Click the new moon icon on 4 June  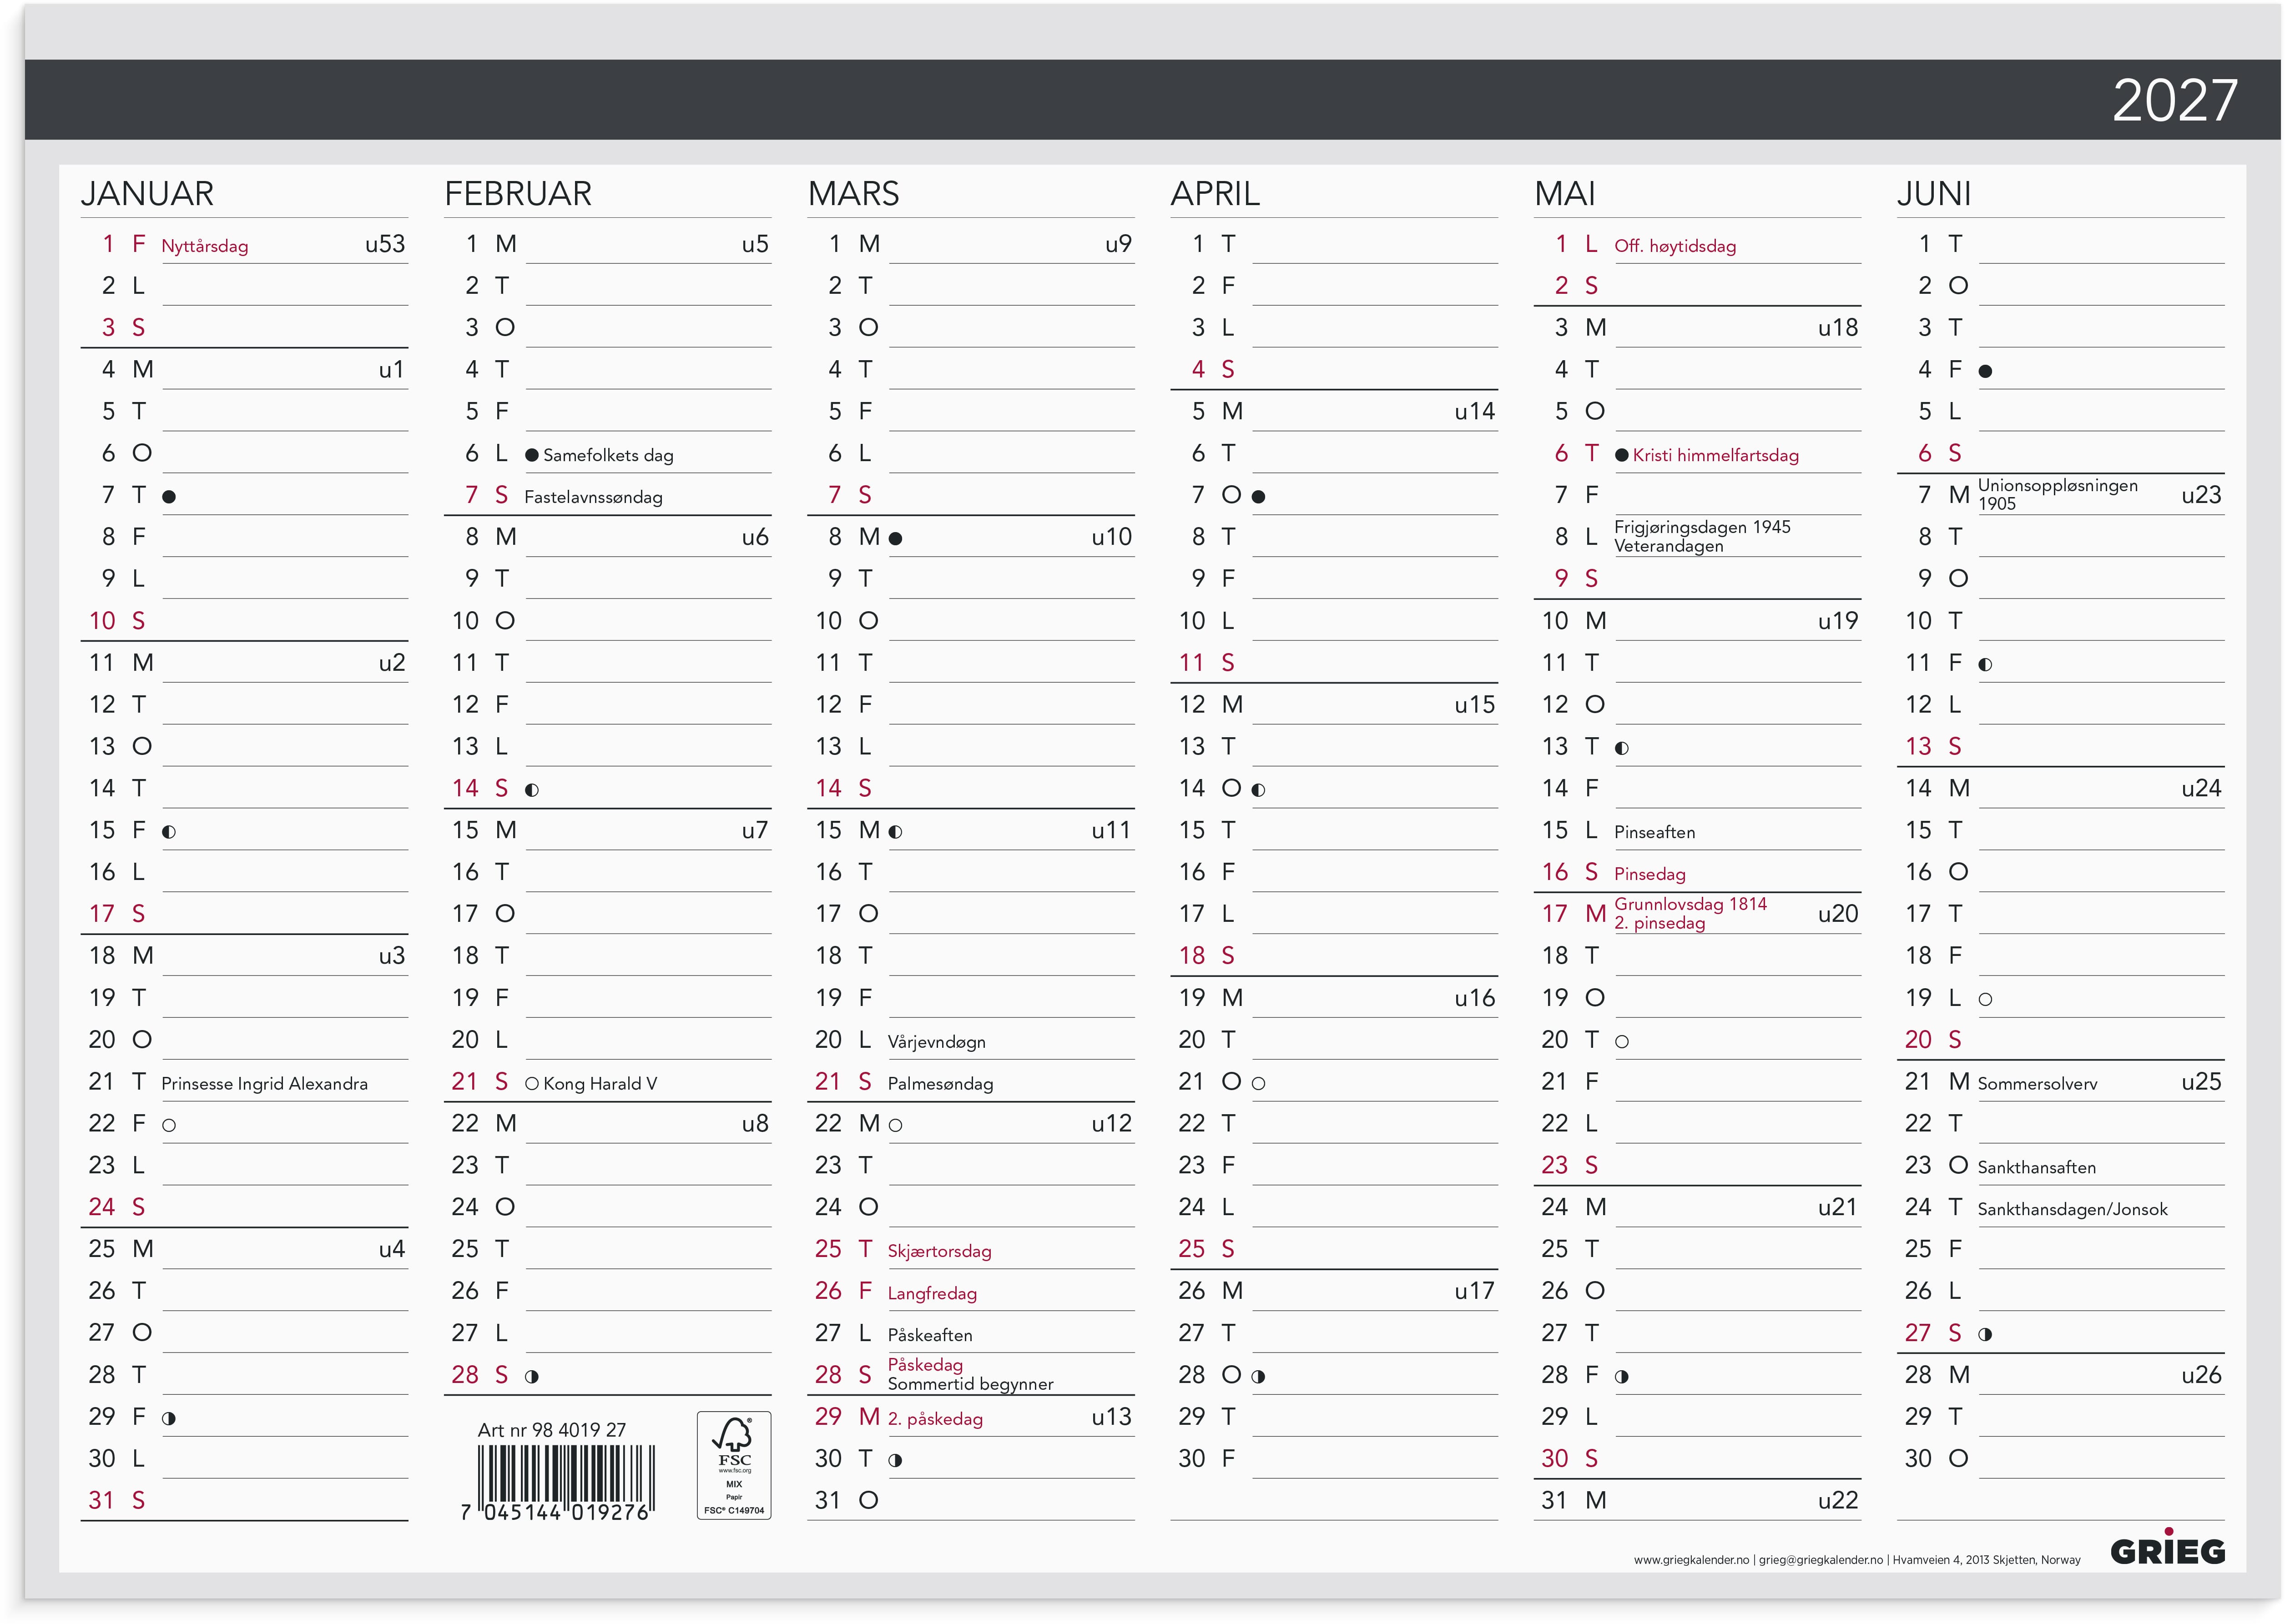click(x=1986, y=371)
